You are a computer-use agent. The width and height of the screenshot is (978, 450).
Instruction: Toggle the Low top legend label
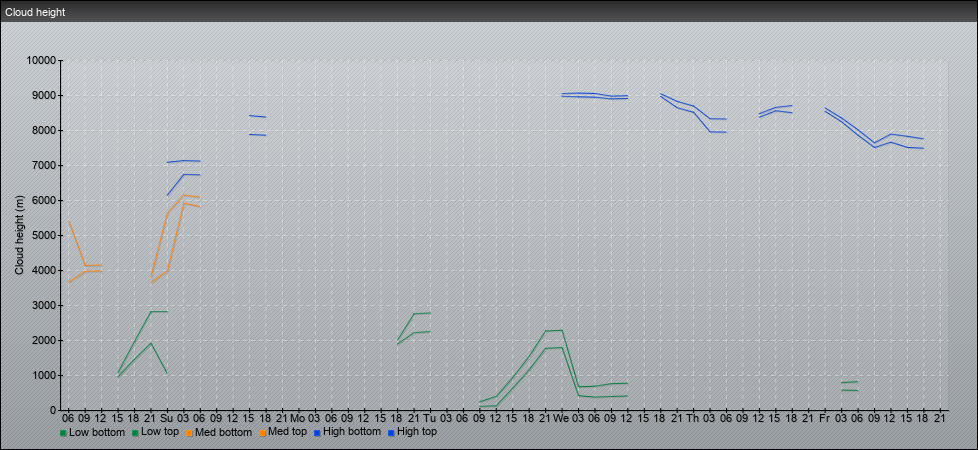162,431
